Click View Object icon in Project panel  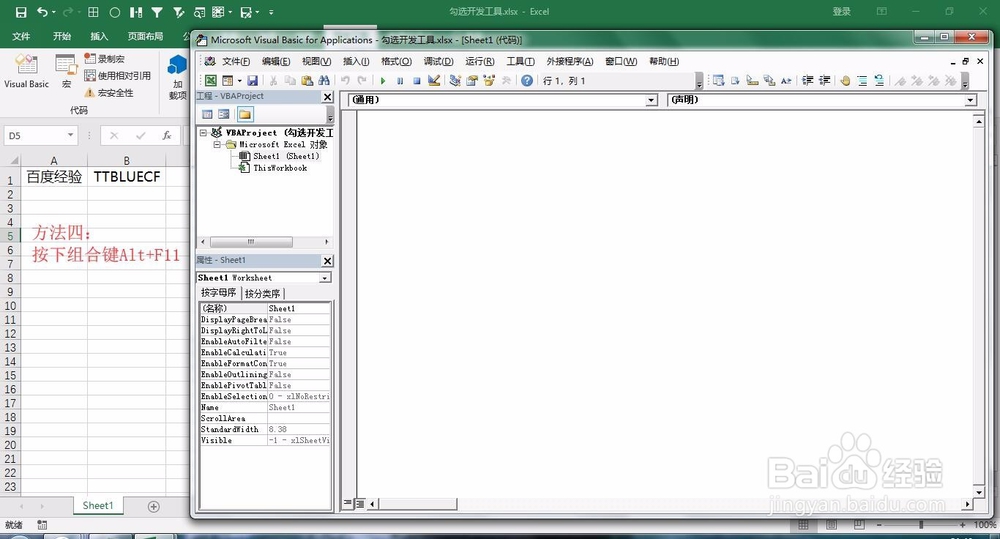(224, 114)
